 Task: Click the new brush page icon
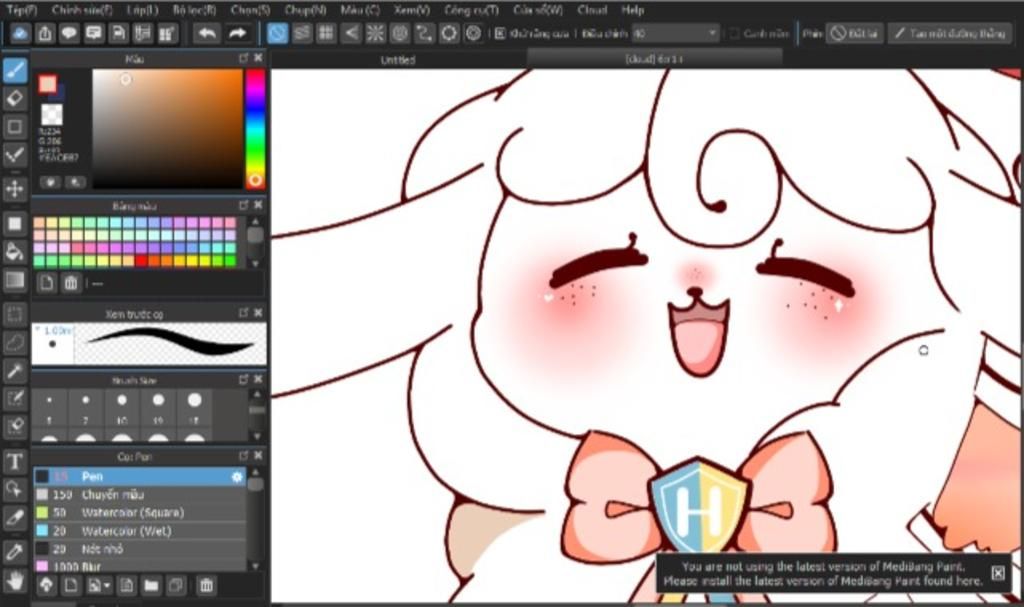coord(71,585)
